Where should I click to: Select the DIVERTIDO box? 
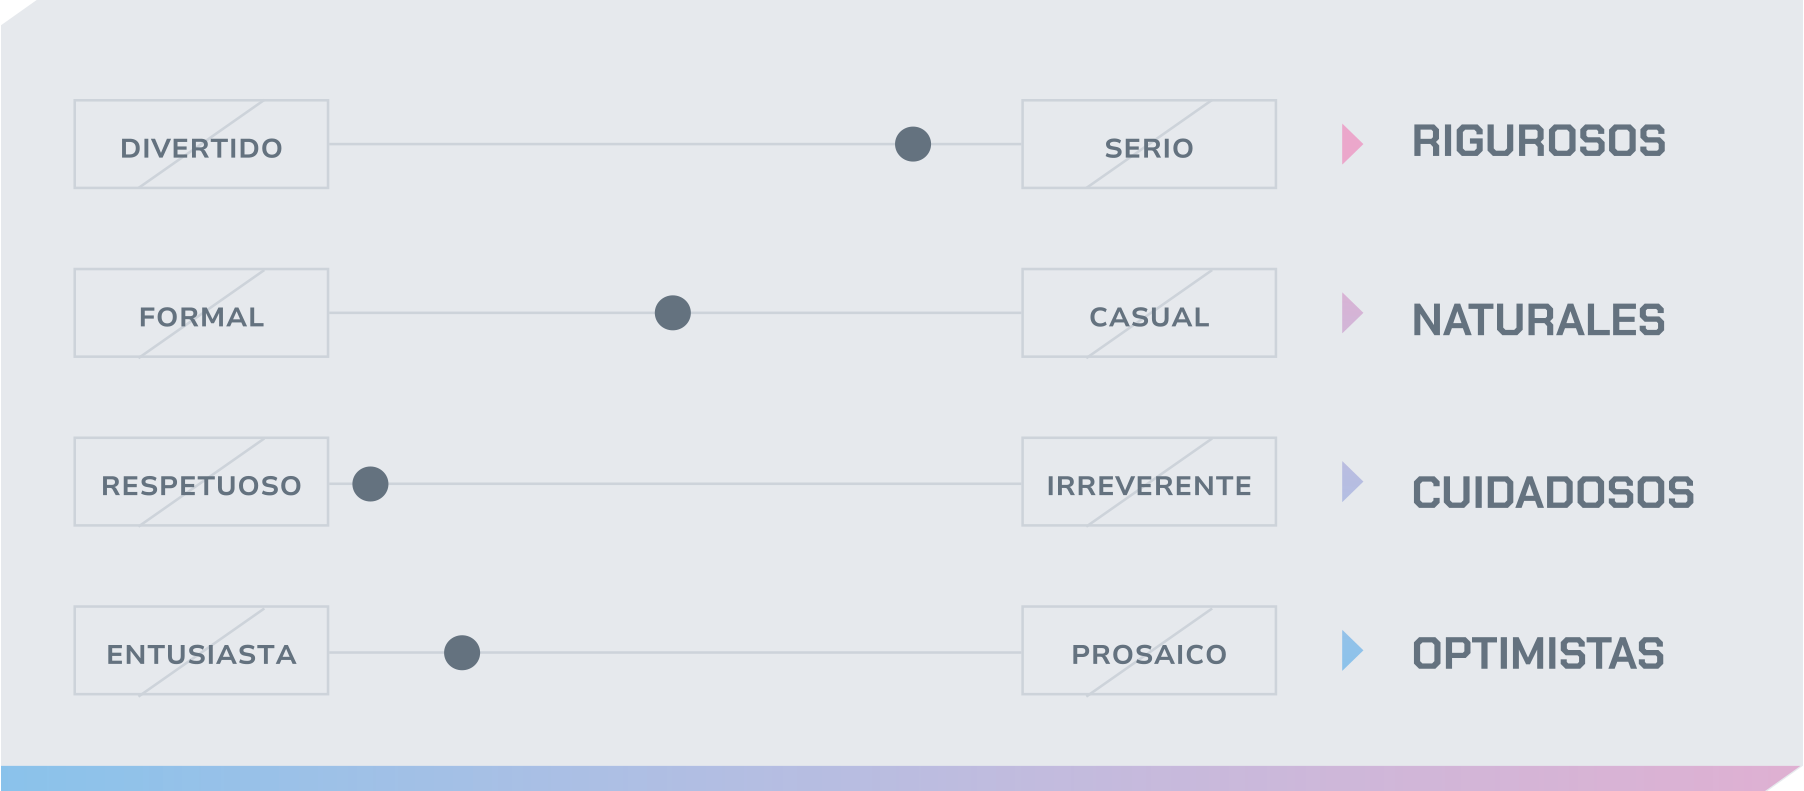pyautogui.click(x=201, y=144)
